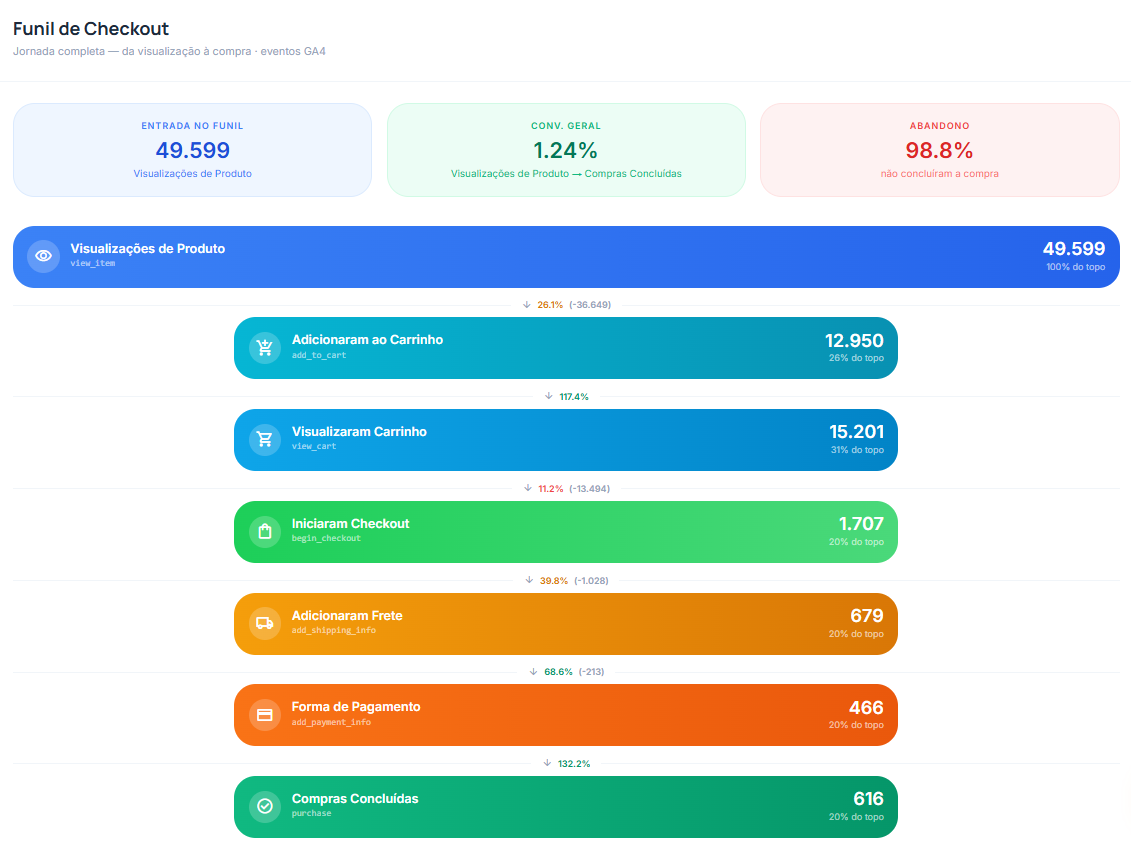Viewport: 1131px width, 849px height.
Task: Click the add_payment_info event name
Action: click(331, 722)
